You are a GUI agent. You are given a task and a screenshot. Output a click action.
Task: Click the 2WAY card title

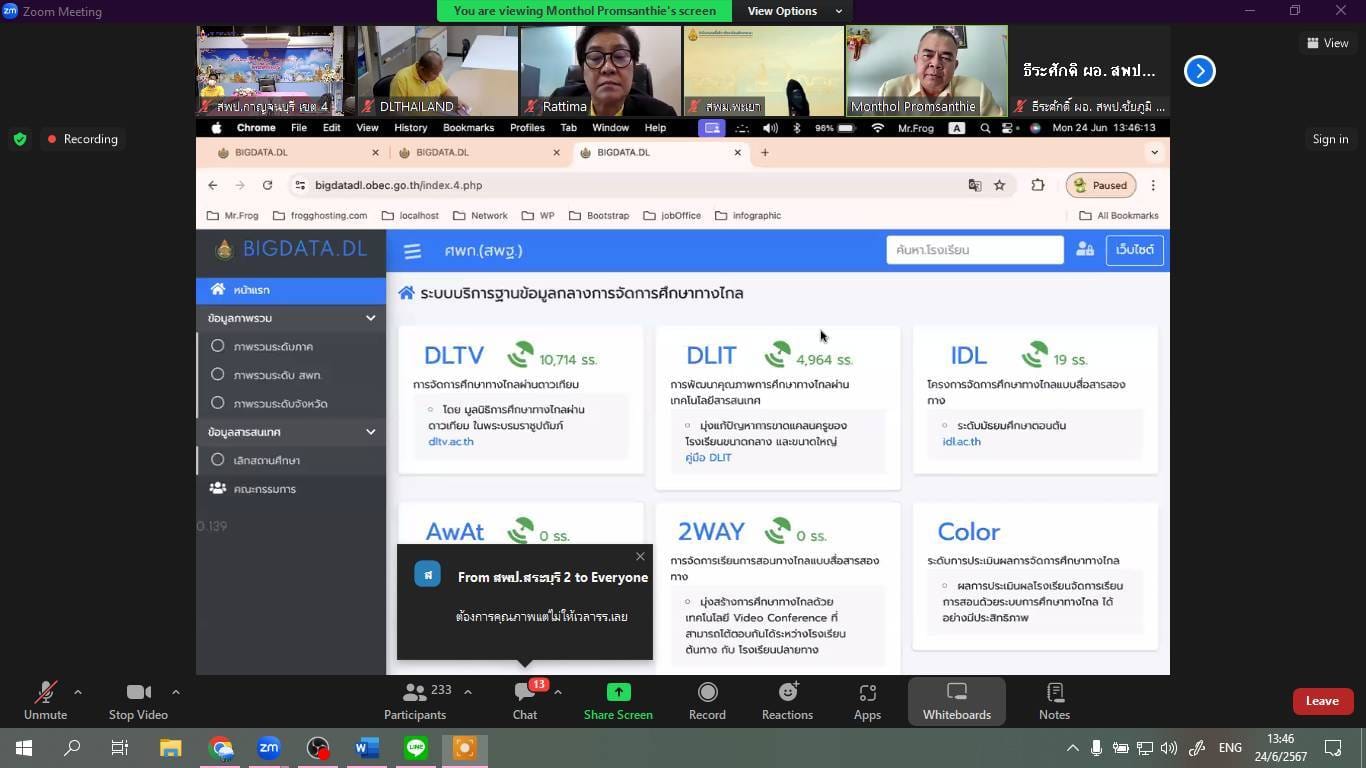[711, 531]
